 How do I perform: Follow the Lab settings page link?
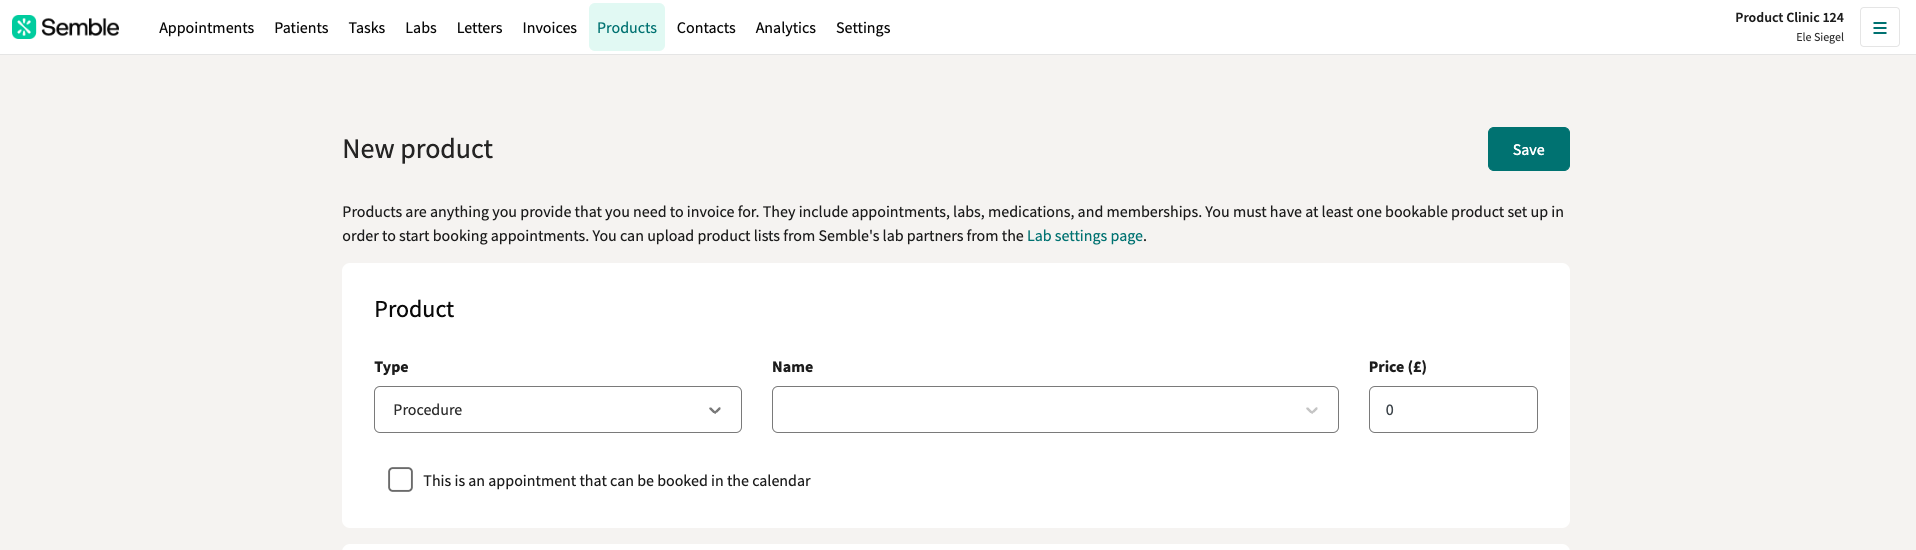point(1084,236)
